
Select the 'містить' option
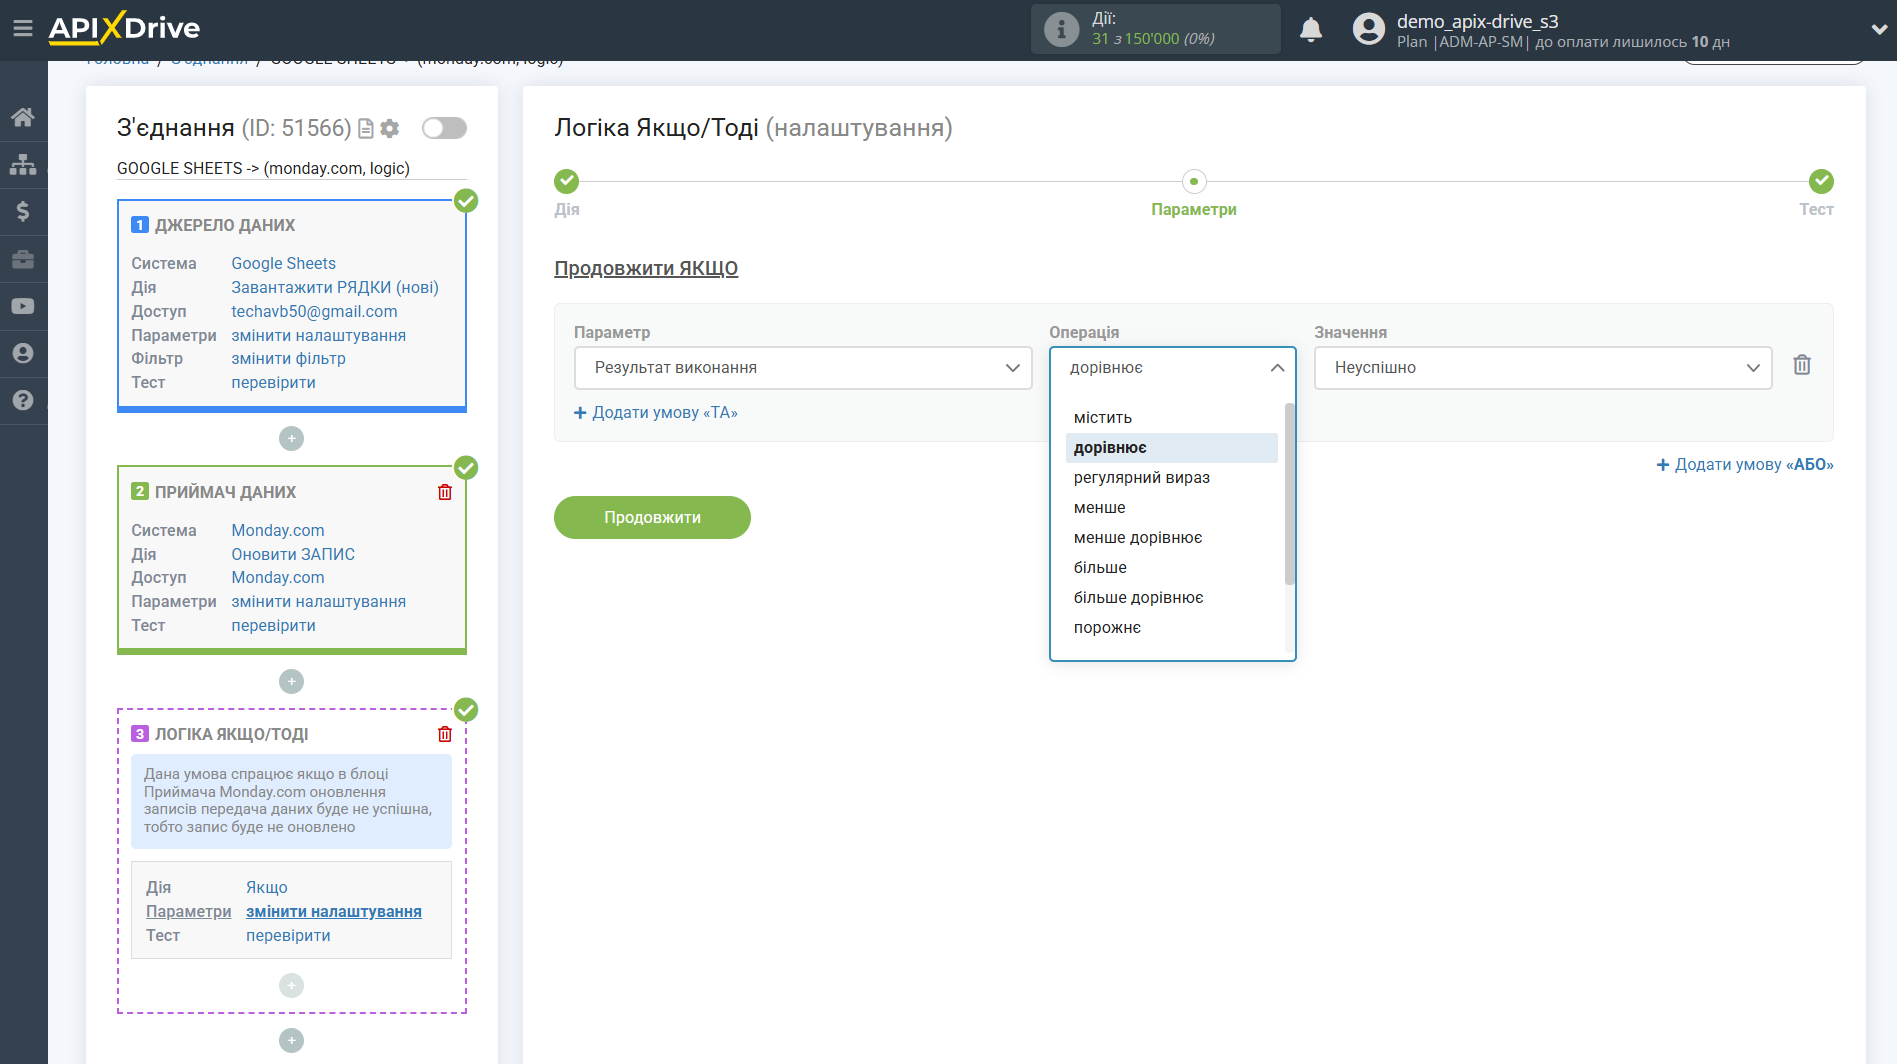[x=1172, y=418]
